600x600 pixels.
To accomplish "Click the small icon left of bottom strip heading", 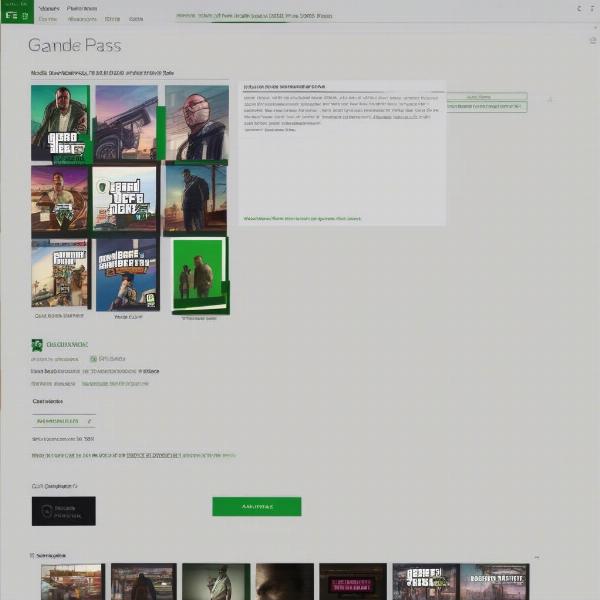I will tap(33, 555).
